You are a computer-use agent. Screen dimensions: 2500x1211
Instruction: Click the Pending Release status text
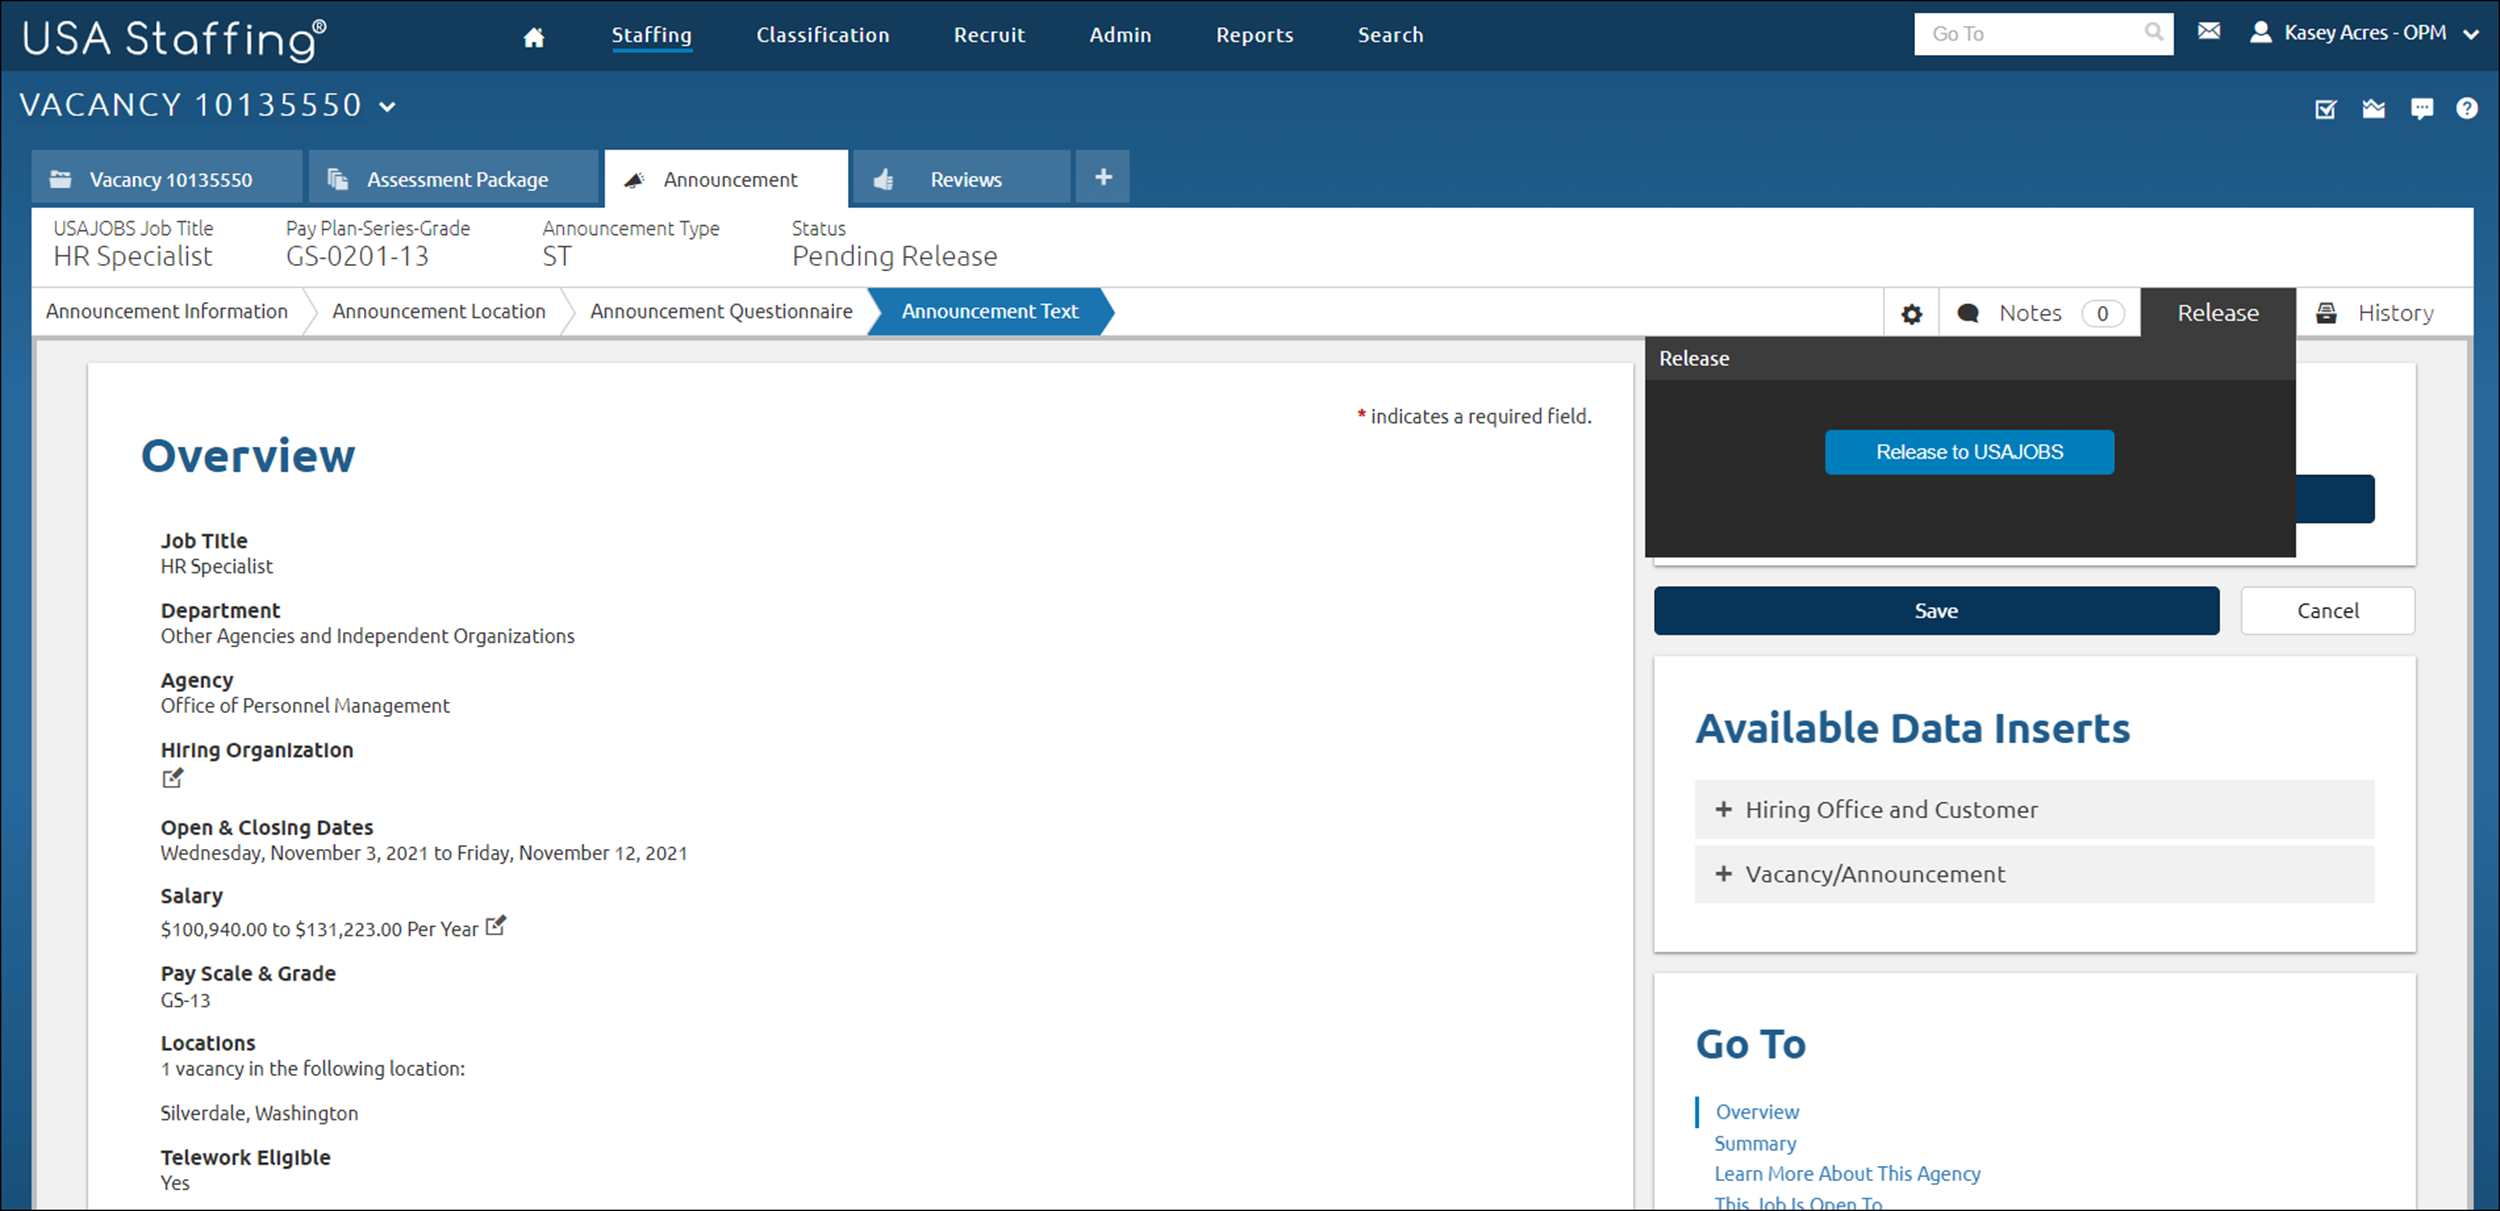pyautogui.click(x=894, y=257)
